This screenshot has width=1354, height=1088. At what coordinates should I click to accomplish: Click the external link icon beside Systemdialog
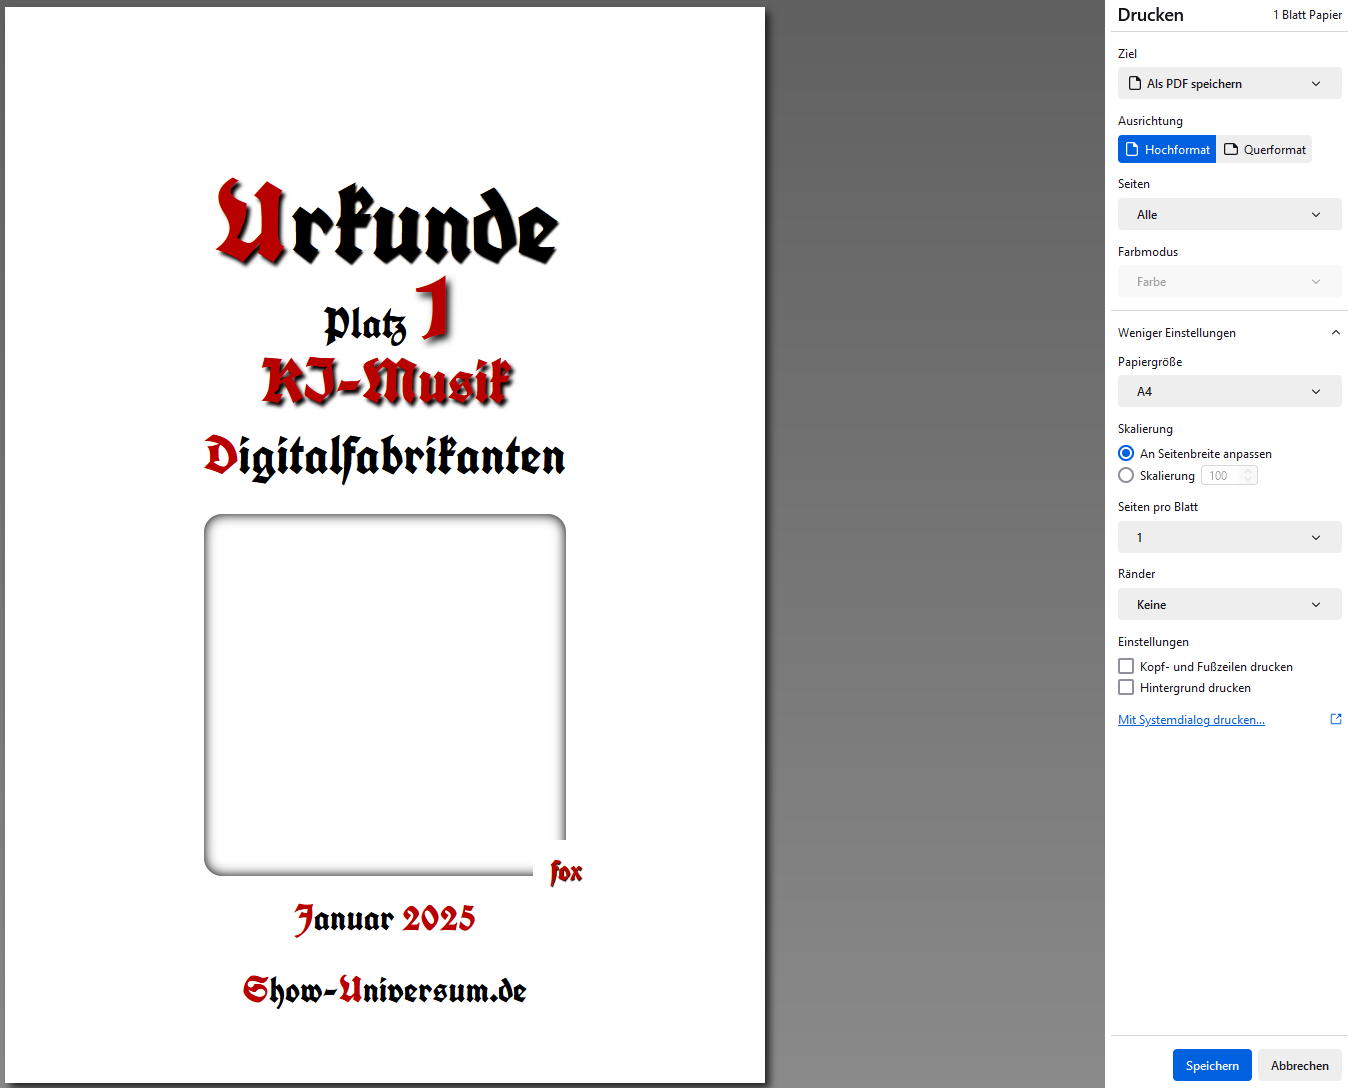[x=1336, y=719]
